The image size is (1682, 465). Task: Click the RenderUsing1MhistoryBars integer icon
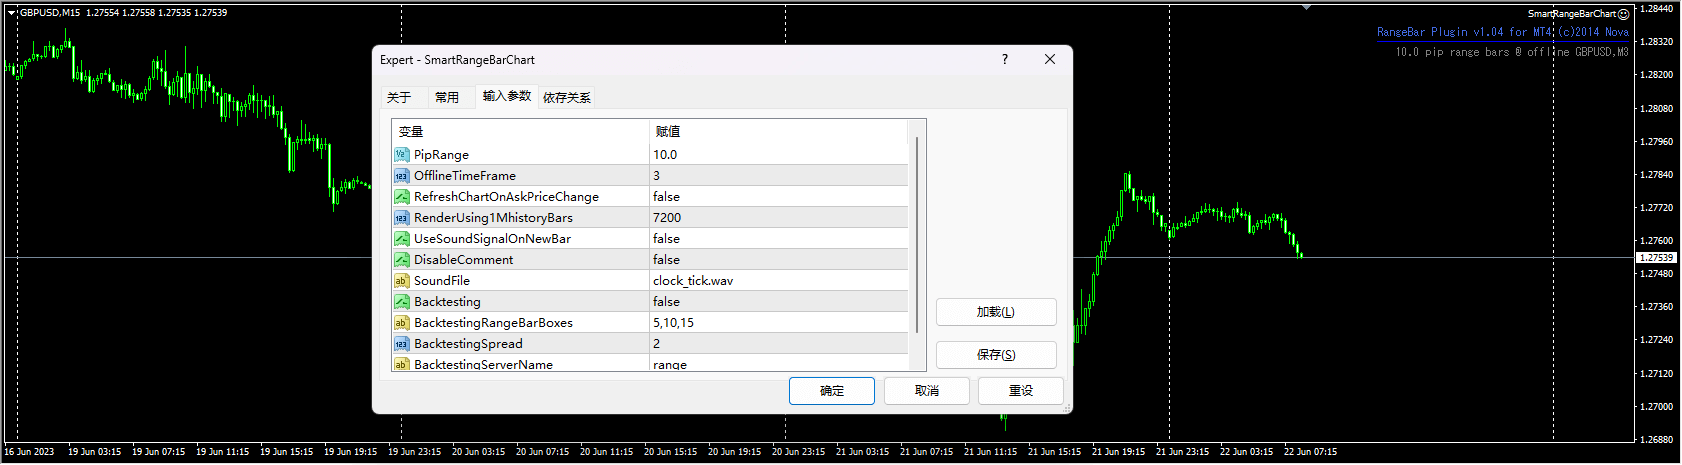click(x=401, y=218)
